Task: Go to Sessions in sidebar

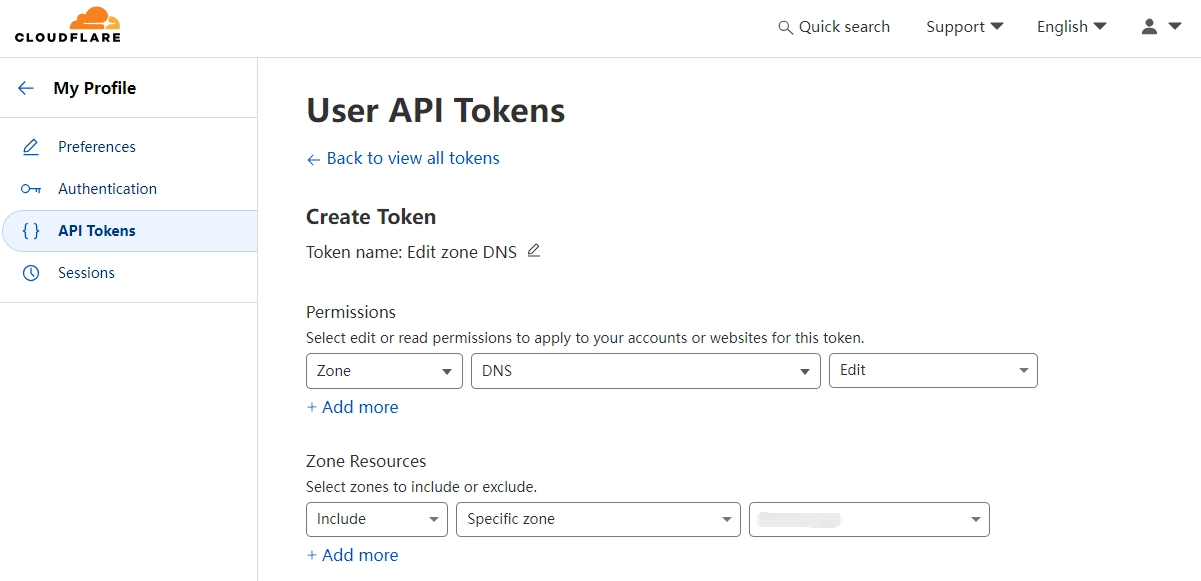Action: 86,273
